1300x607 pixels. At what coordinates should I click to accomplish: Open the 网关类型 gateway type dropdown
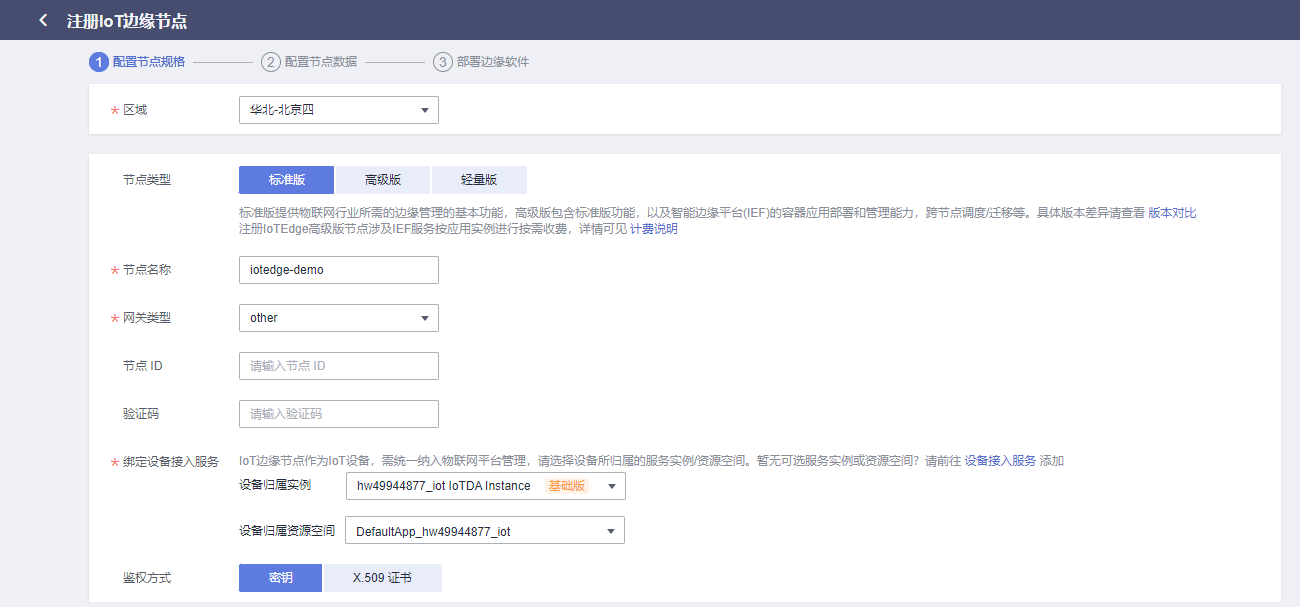(x=338, y=317)
